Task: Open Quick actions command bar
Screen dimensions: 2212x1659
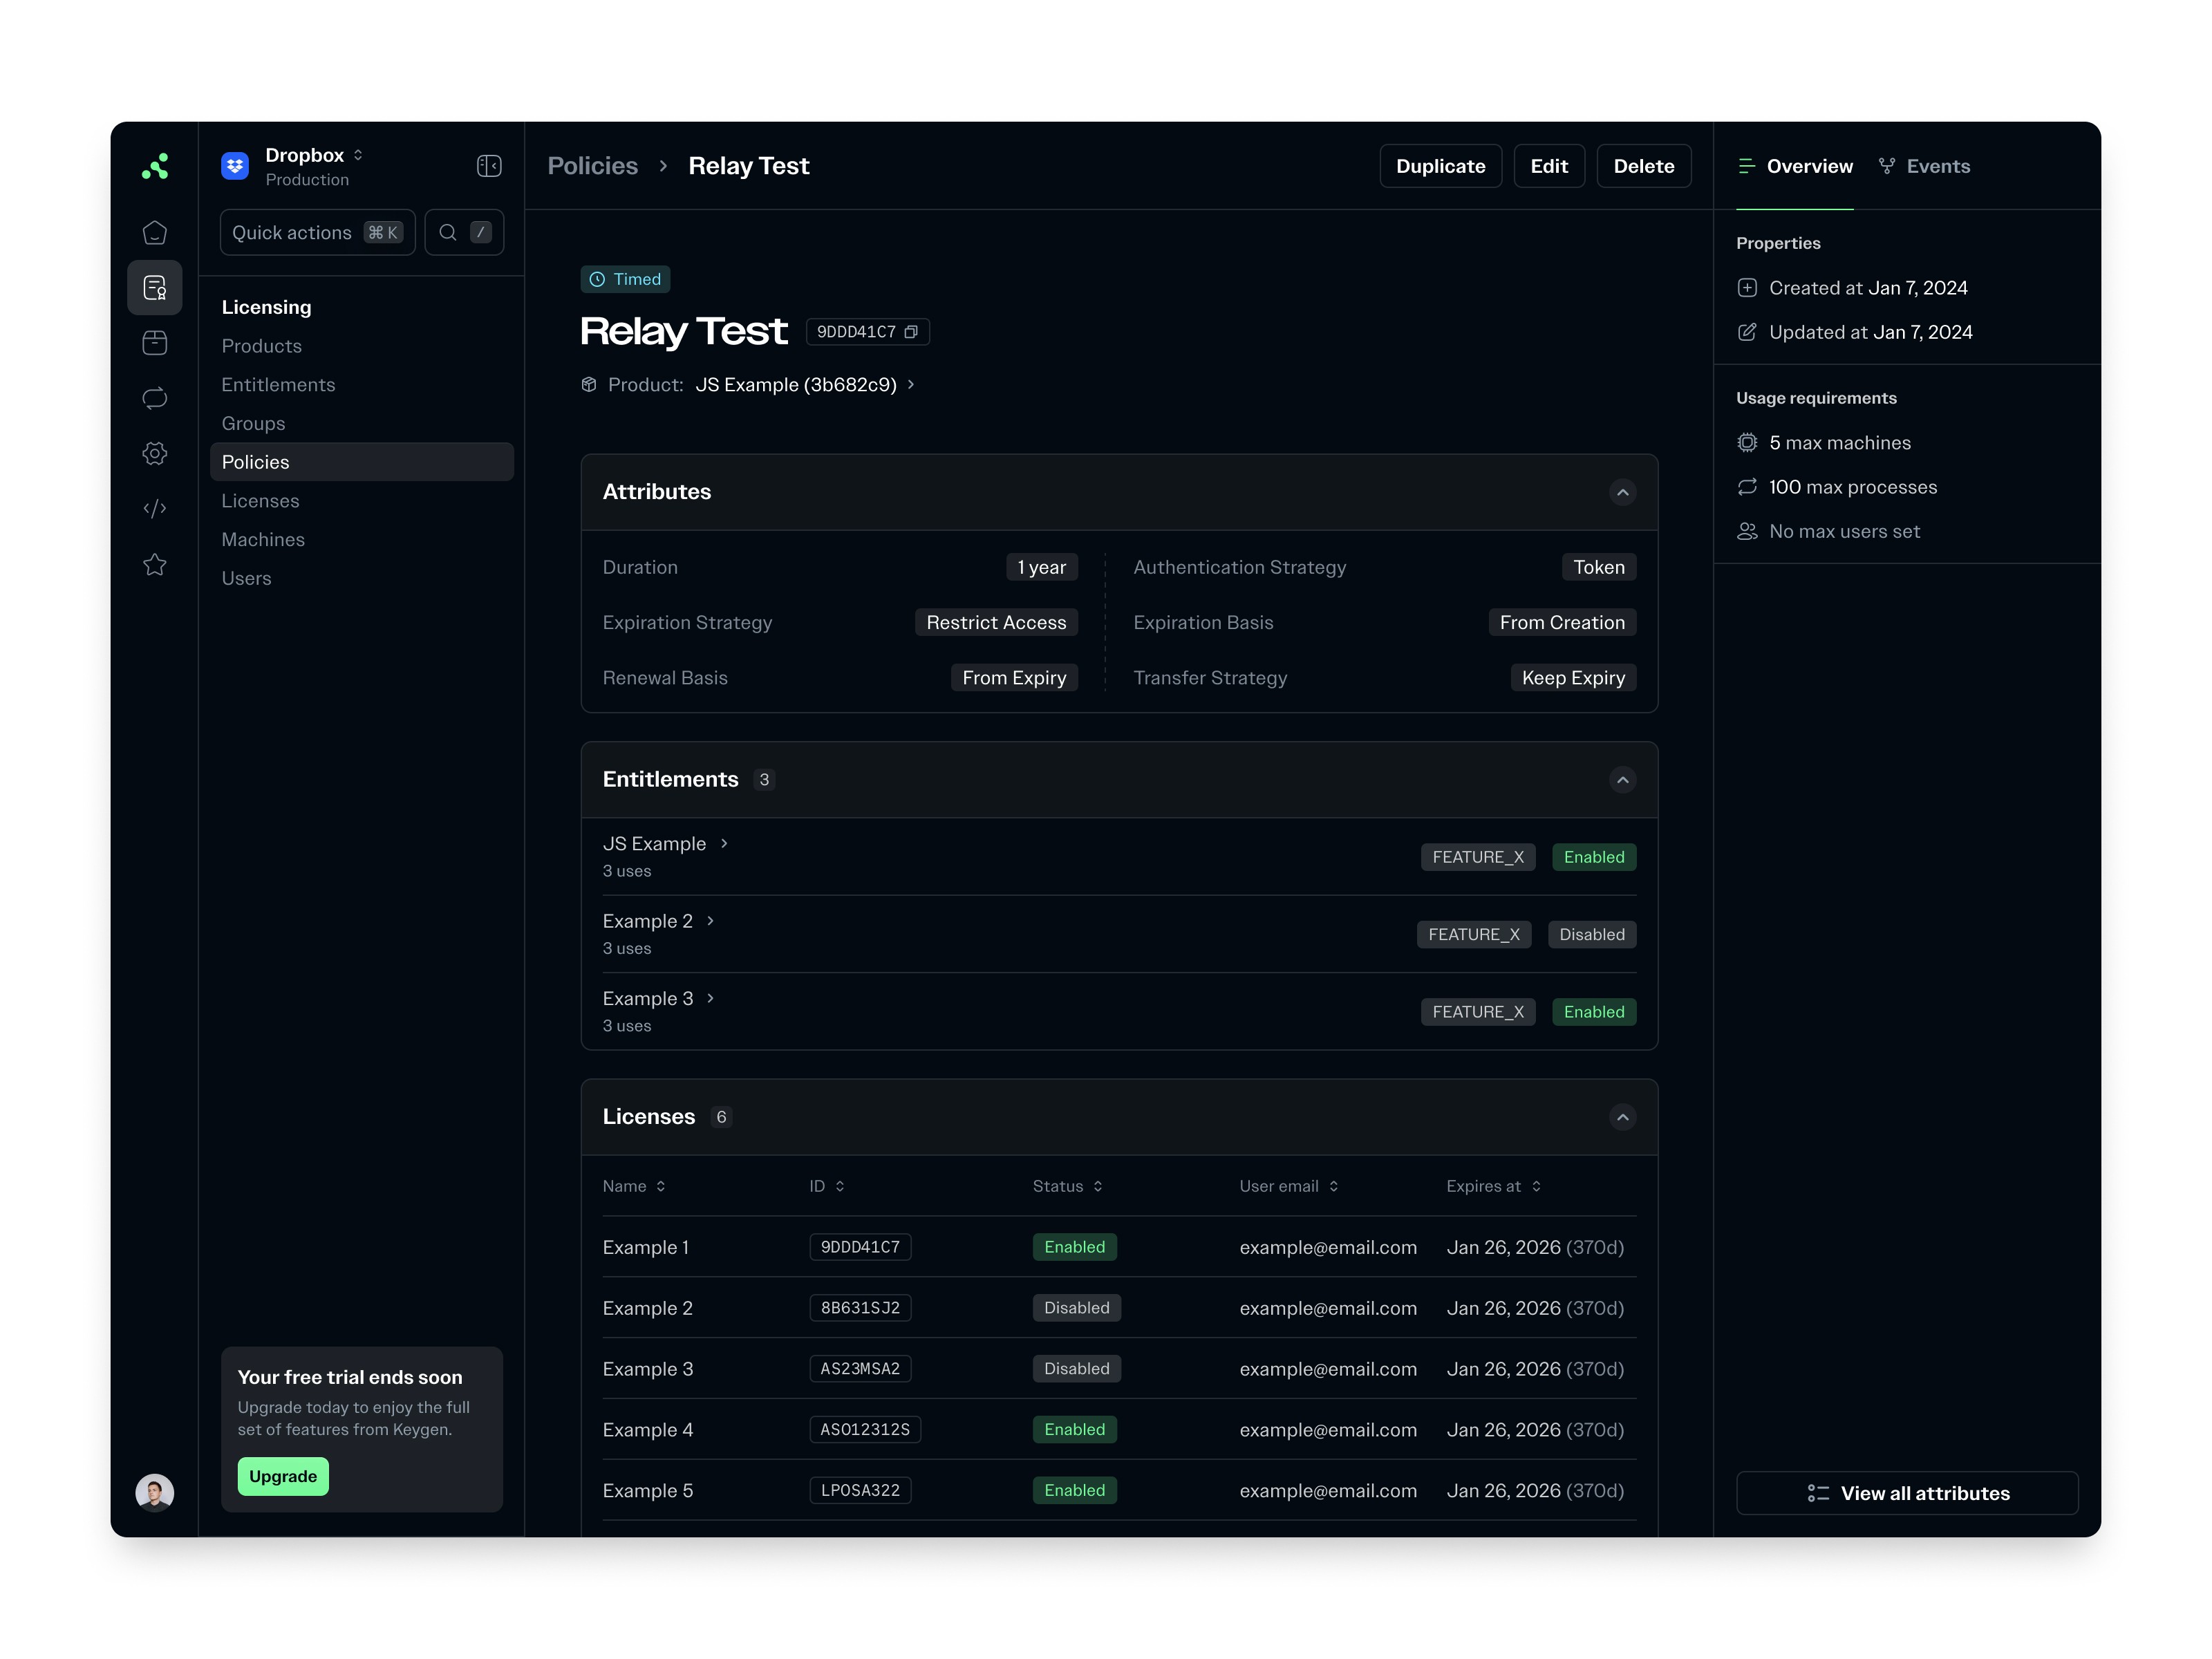Action: (317, 232)
